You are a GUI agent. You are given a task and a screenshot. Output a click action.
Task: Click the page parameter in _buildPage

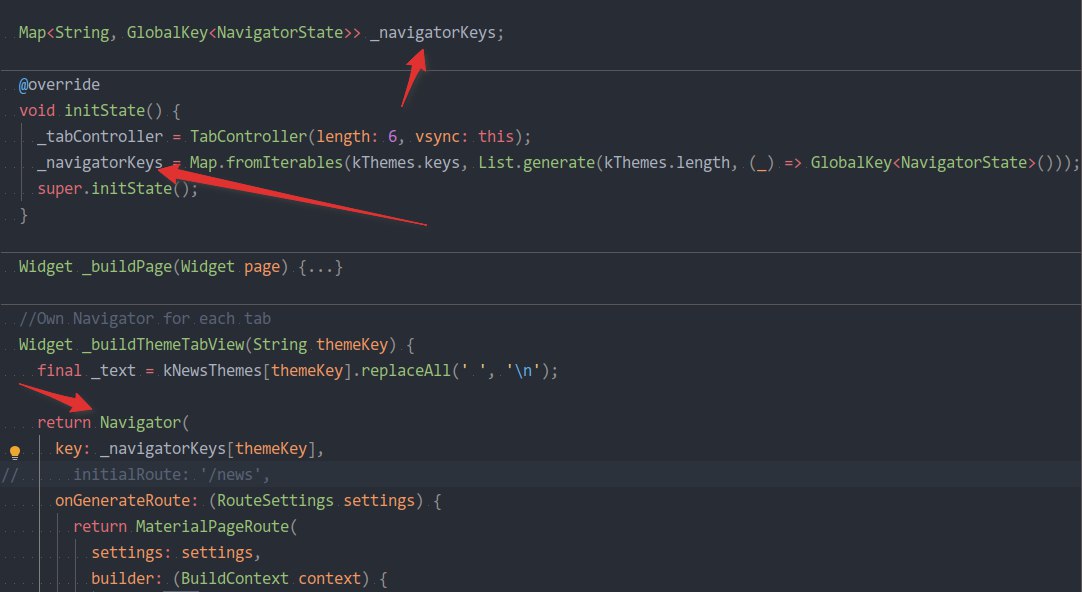point(262,267)
